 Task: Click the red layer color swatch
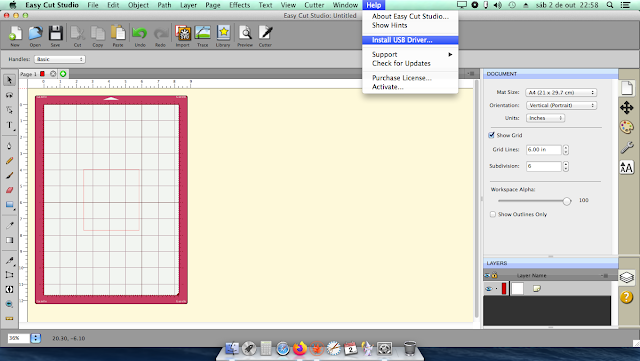tap(504, 289)
